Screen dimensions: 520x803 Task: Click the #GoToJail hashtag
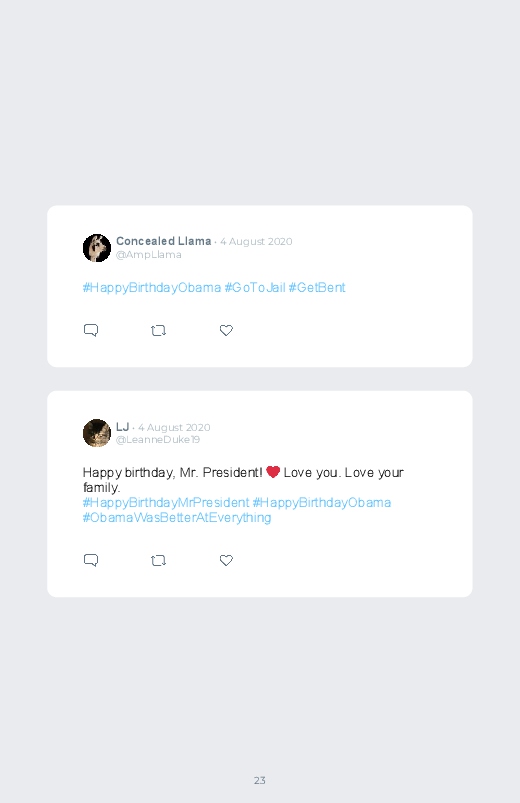click(255, 288)
